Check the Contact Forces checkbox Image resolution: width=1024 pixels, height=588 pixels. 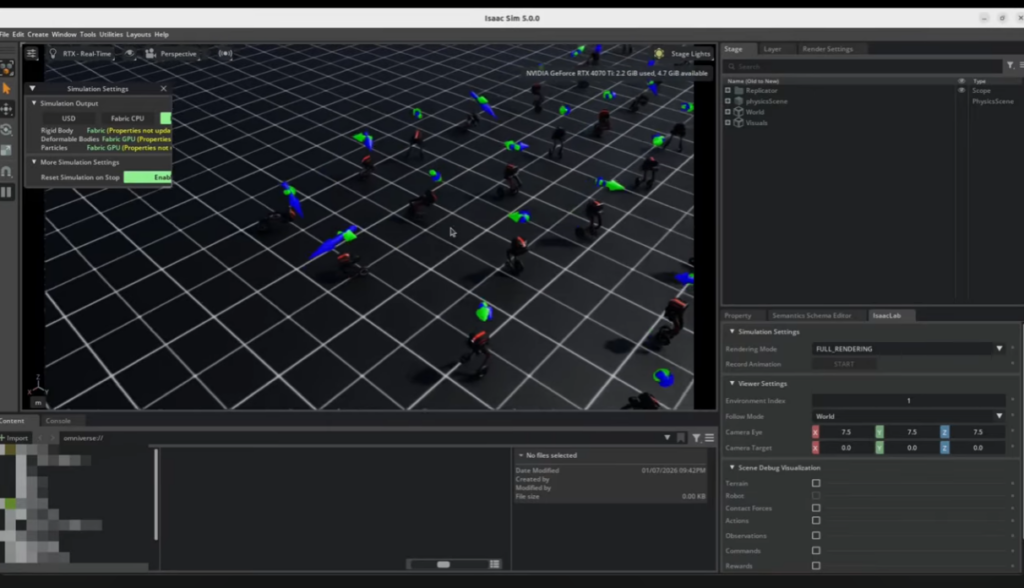tap(816, 508)
